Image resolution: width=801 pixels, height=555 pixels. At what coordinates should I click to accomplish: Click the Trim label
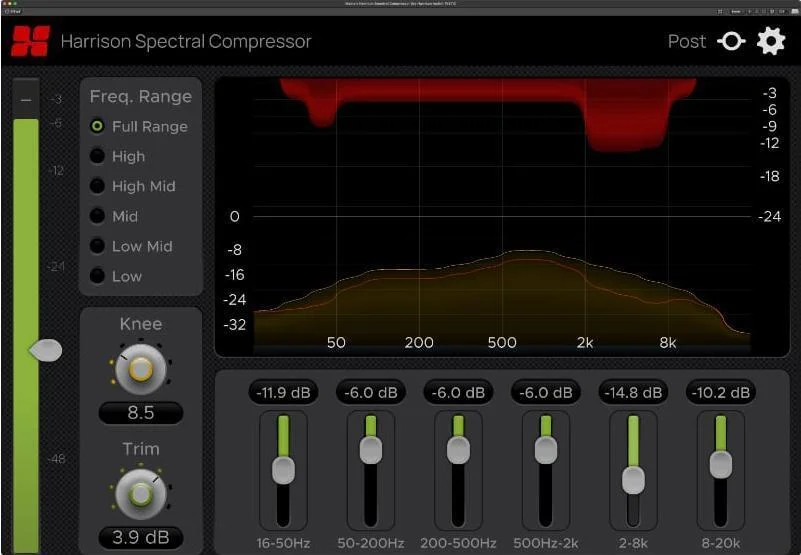click(x=140, y=449)
